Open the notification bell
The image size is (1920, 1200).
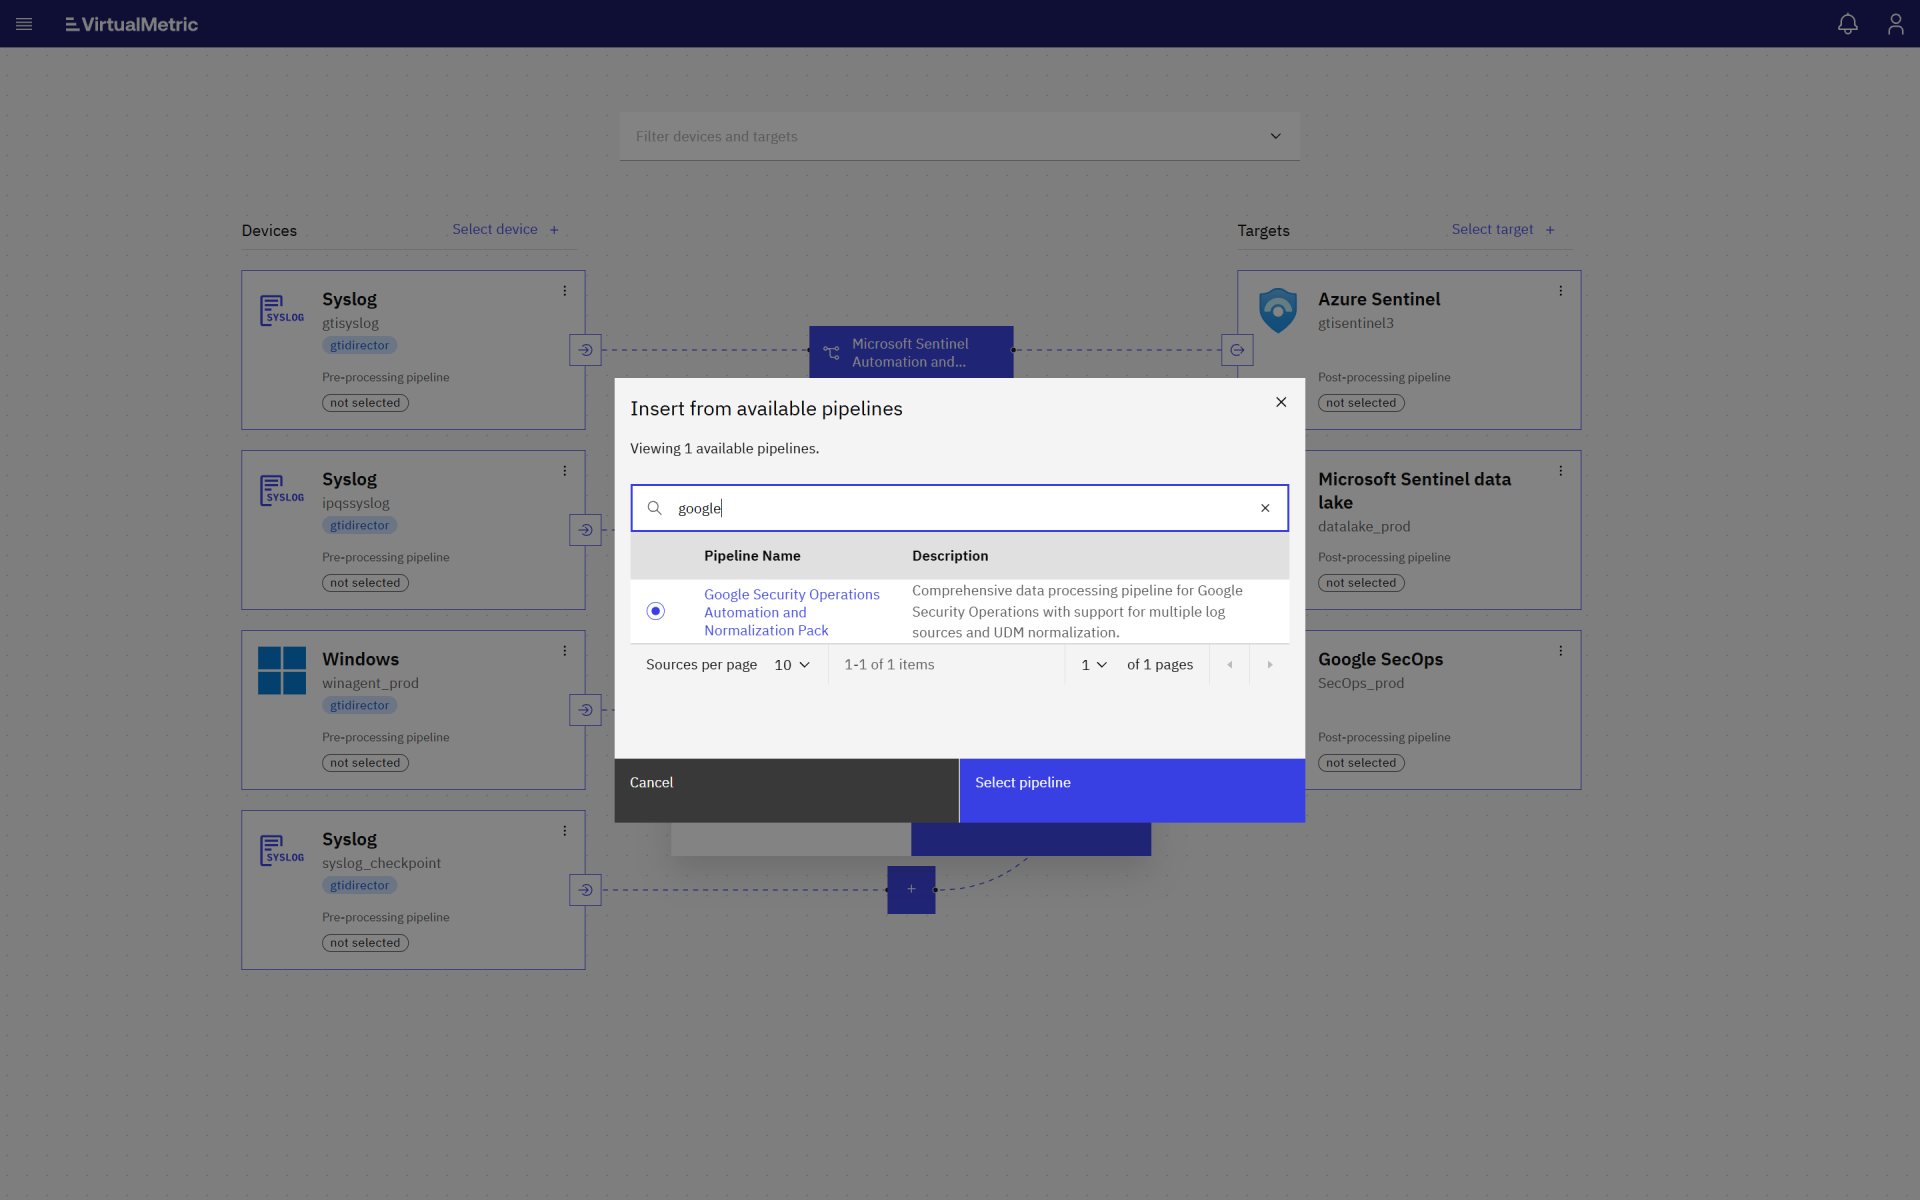[x=1848, y=24]
